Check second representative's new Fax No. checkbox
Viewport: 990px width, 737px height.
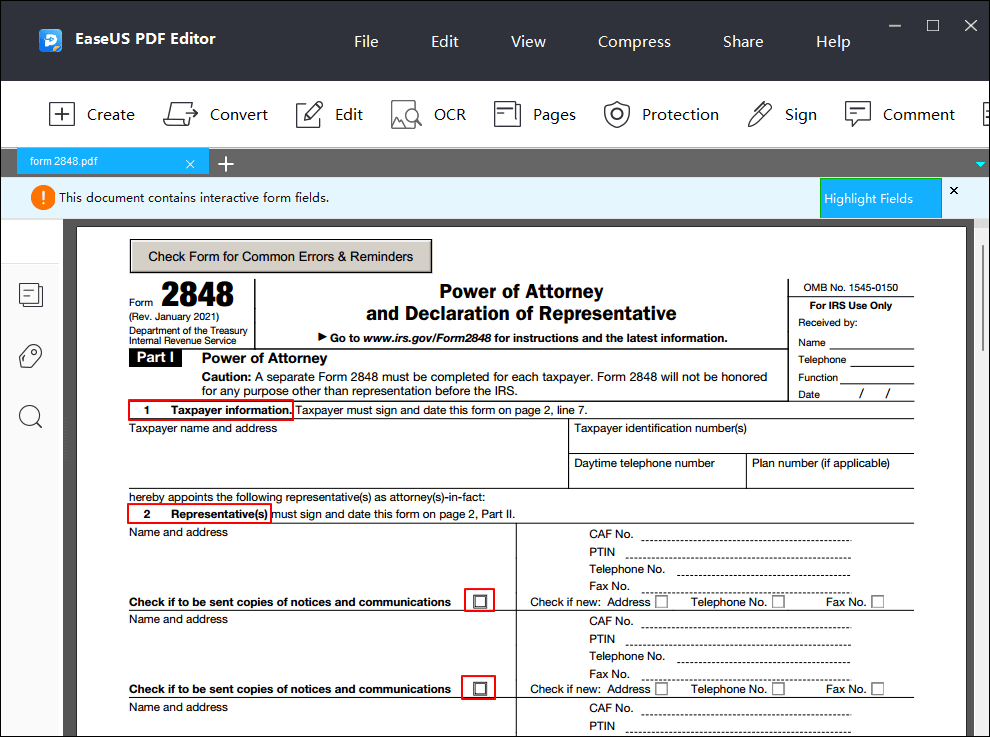tap(877, 689)
